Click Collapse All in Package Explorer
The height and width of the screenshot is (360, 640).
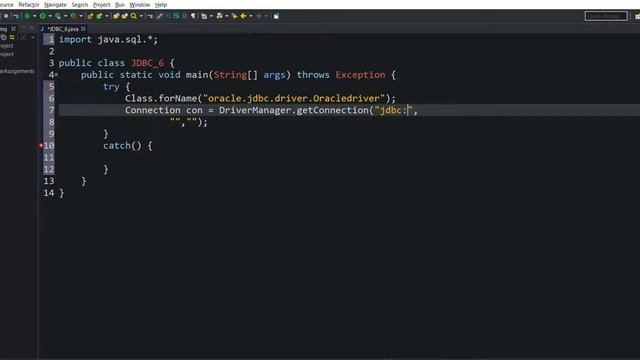tap(4, 38)
